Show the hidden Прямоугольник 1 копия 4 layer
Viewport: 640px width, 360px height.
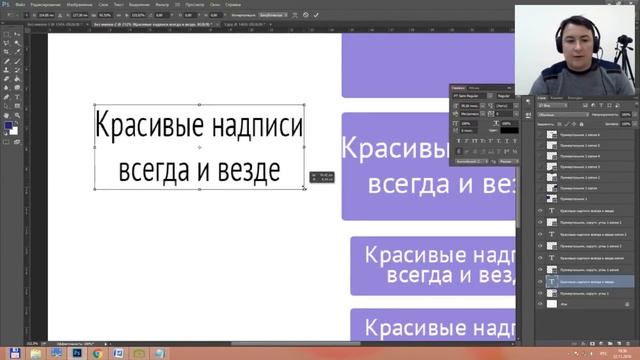540,156
